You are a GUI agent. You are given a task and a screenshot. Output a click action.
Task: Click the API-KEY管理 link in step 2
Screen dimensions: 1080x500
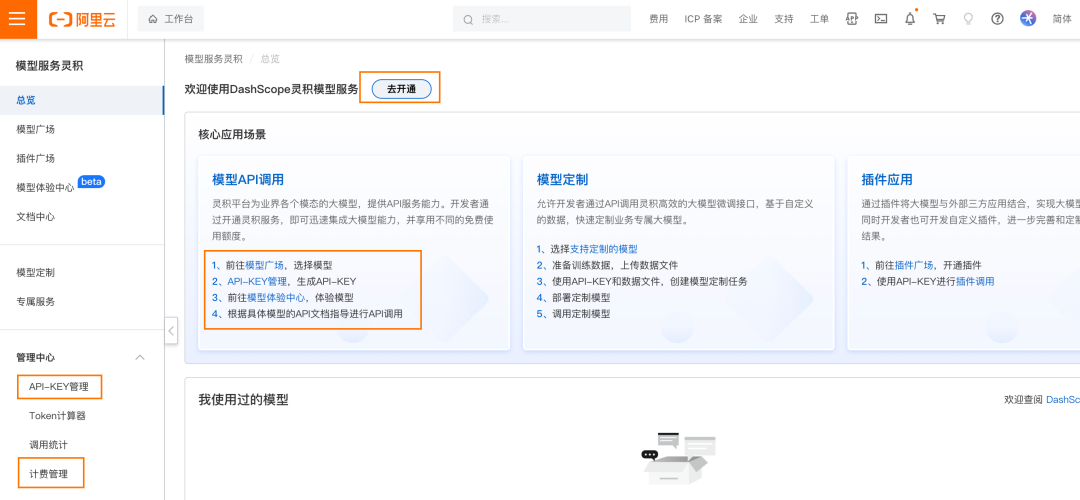pos(257,281)
